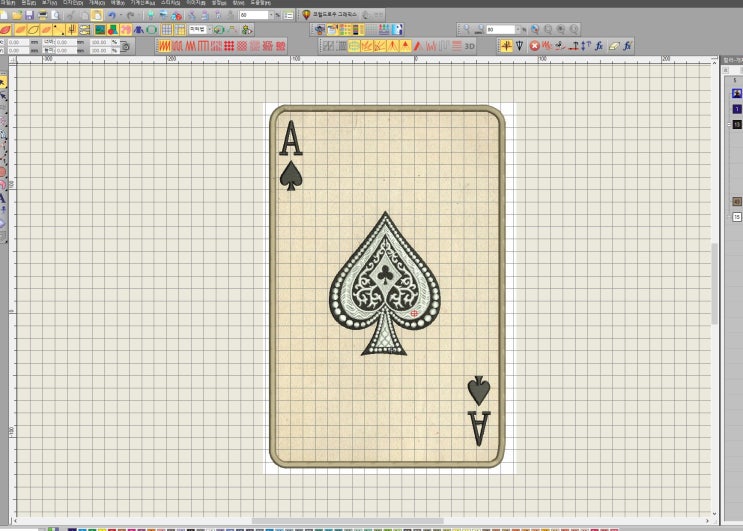Click the small spade under the top-left A
This screenshot has width=743, height=531.
291,176
